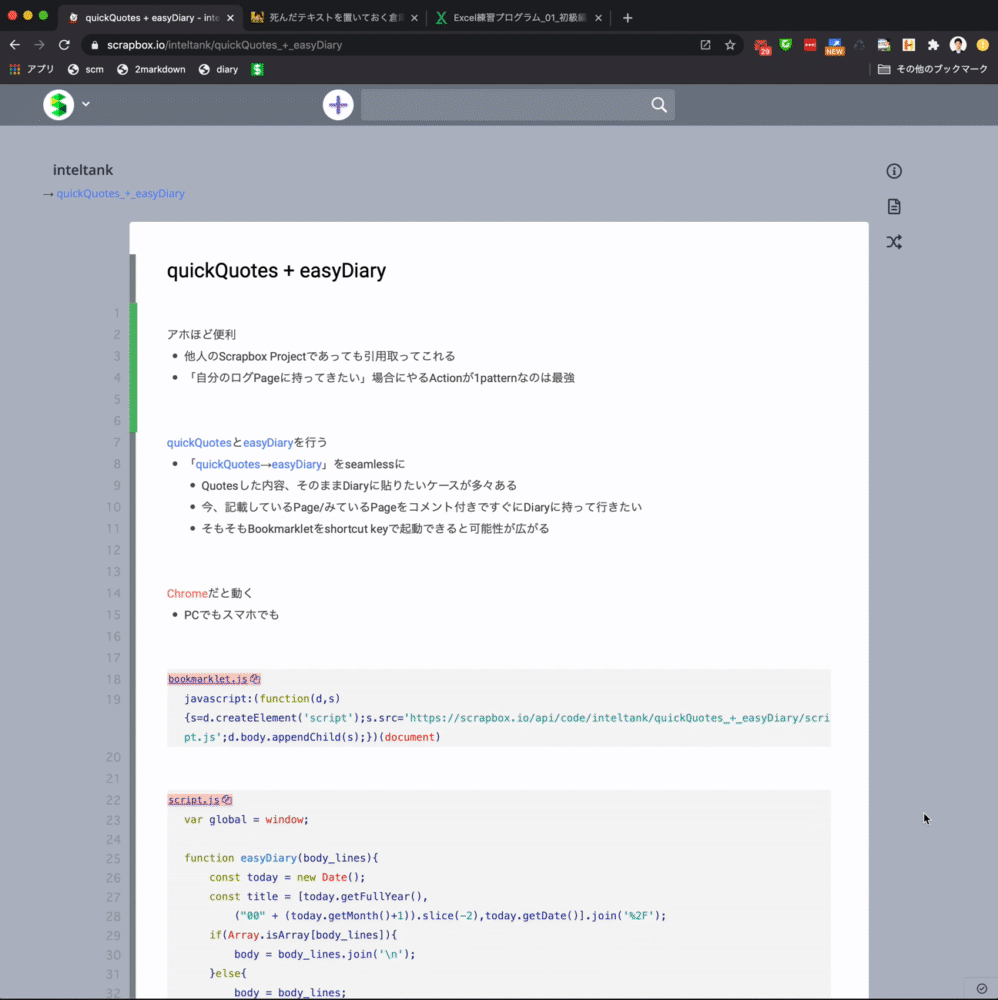Open the bookmarklet.js code link

207,679
